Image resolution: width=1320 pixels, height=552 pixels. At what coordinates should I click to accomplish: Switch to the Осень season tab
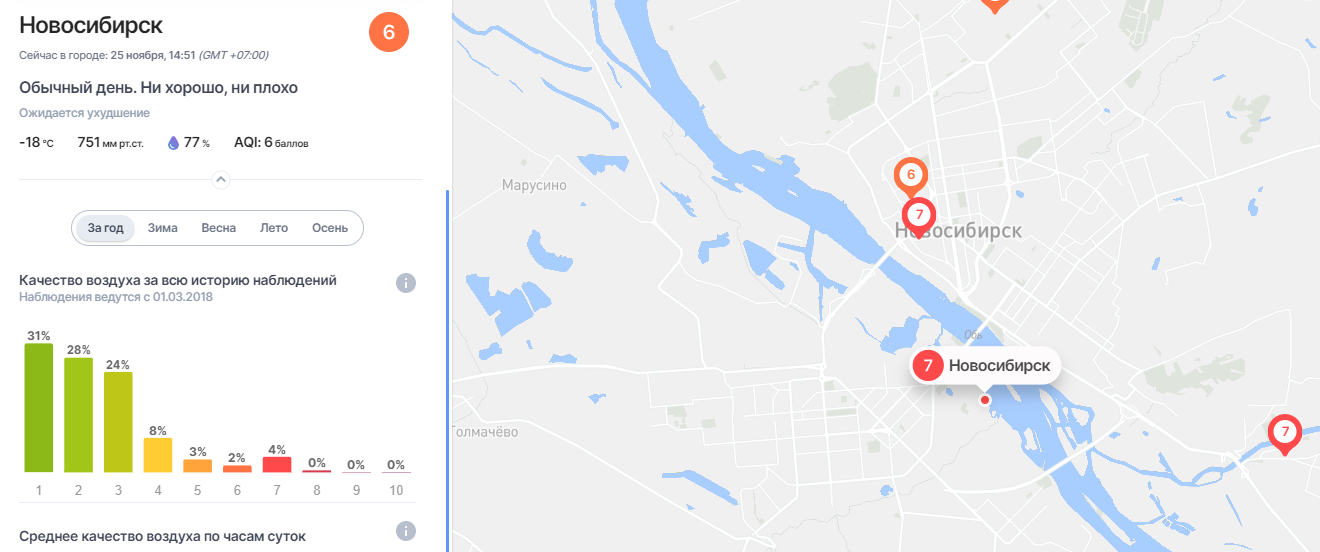(330, 228)
